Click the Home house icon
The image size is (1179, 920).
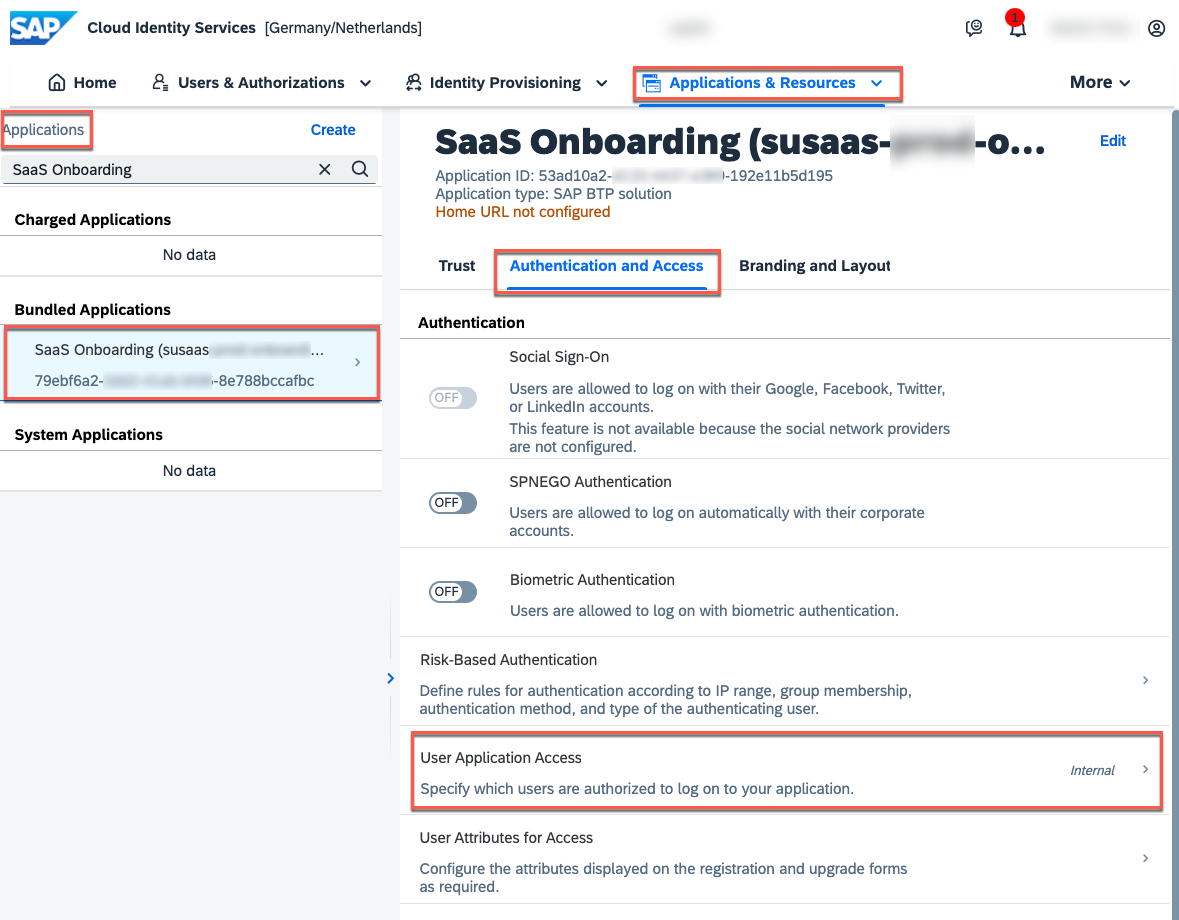(57, 83)
